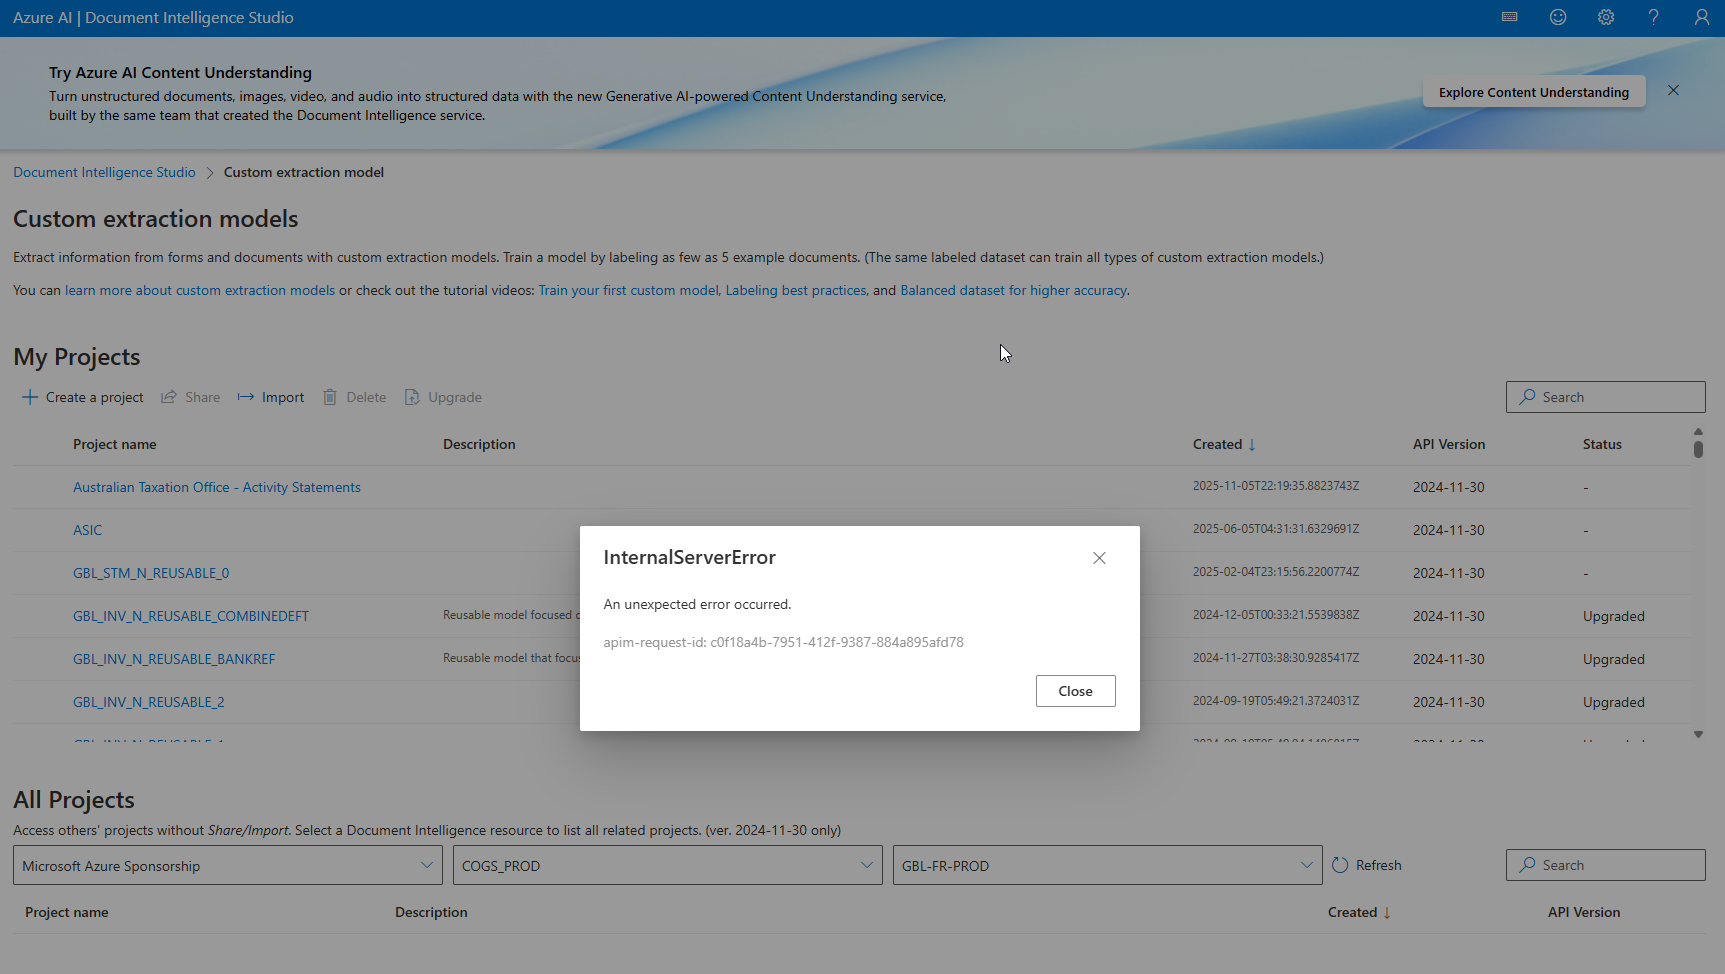The height and width of the screenshot is (974, 1725).
Task: Click Status column header
Action: 1602,444
